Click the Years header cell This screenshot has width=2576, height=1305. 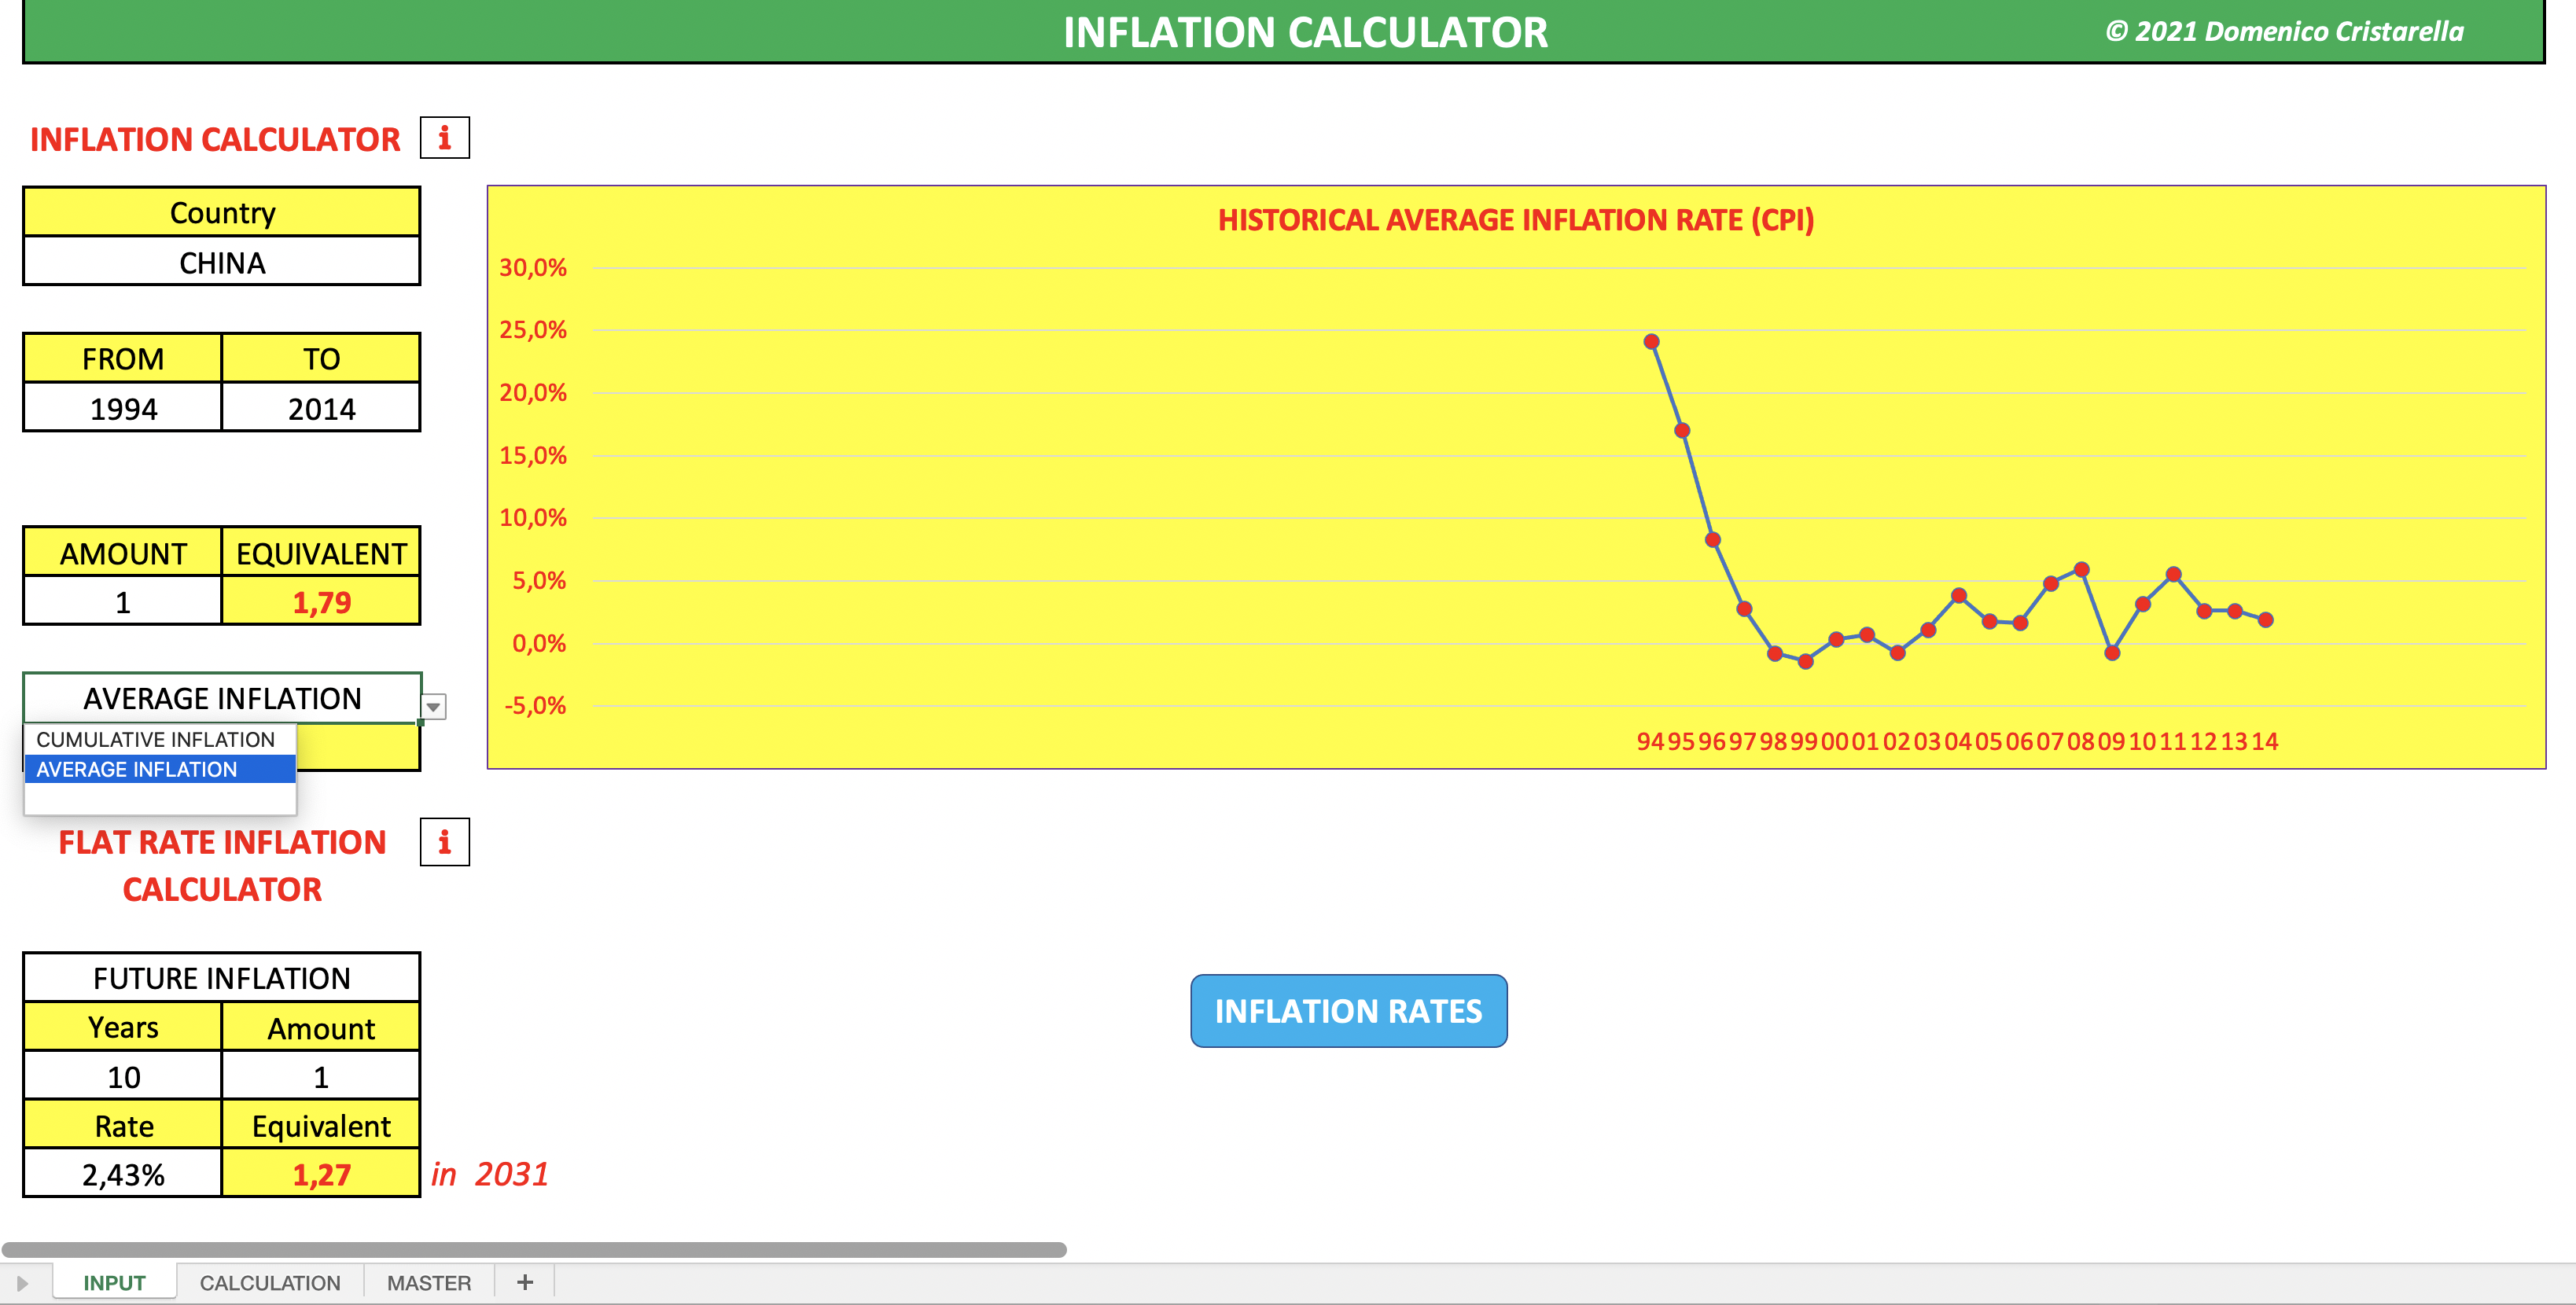click(123, 1027)
